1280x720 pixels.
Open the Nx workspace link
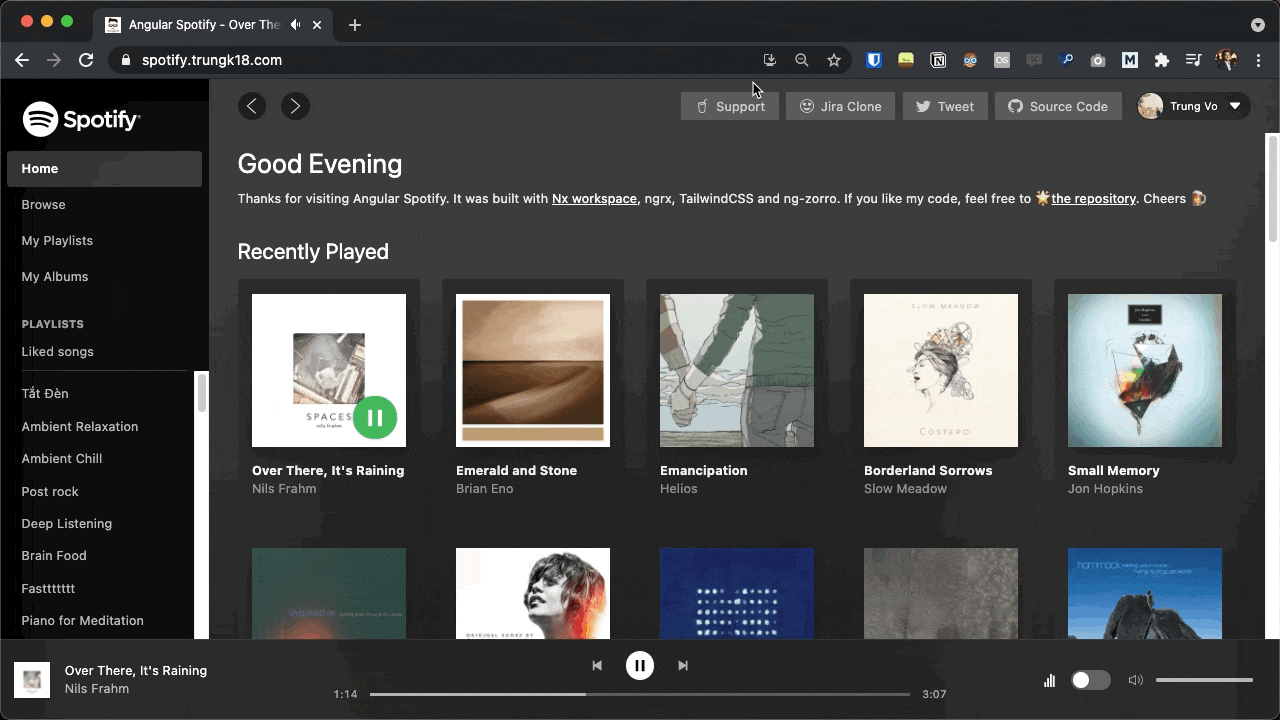tap(594, 198)
